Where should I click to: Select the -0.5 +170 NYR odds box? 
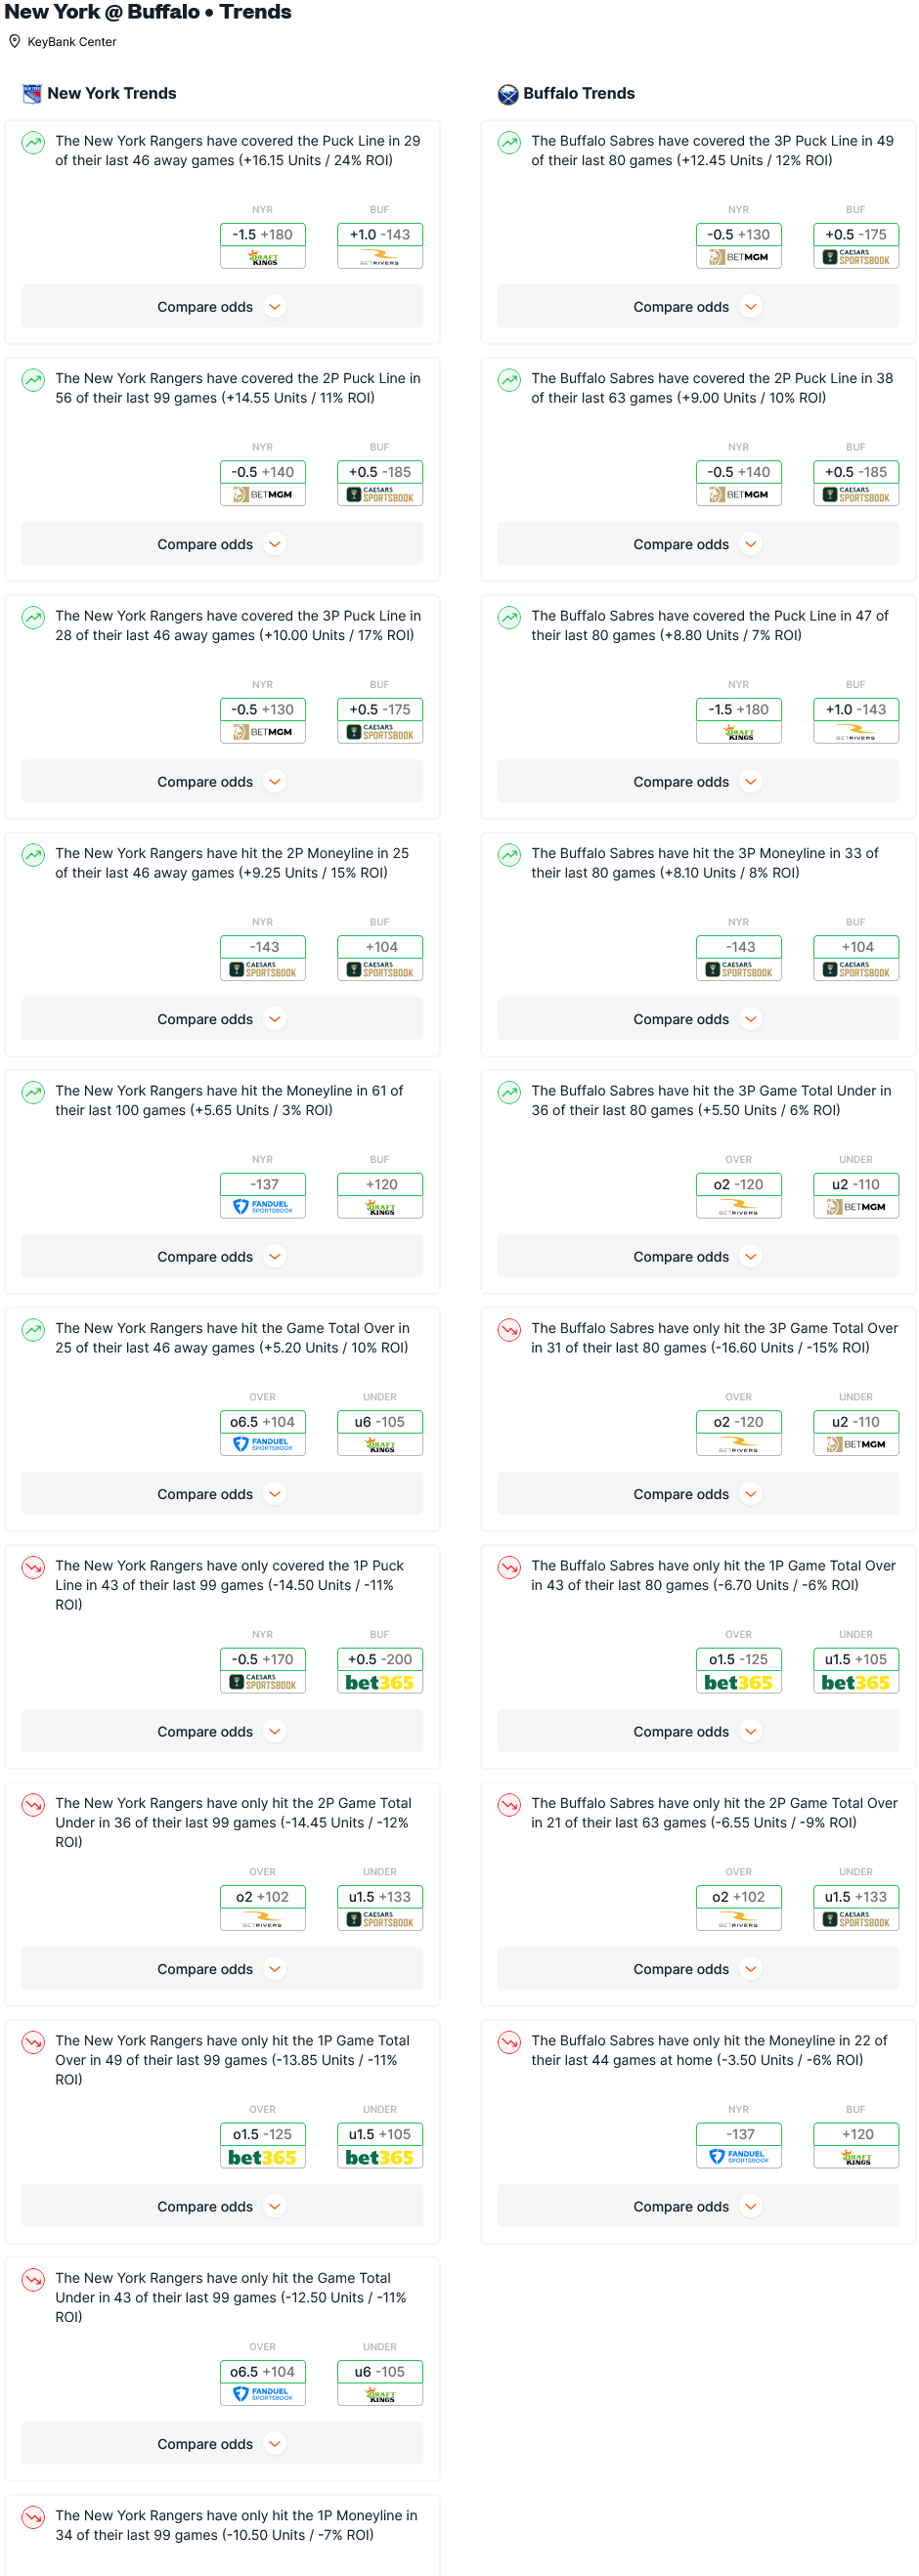(262, 1660)
